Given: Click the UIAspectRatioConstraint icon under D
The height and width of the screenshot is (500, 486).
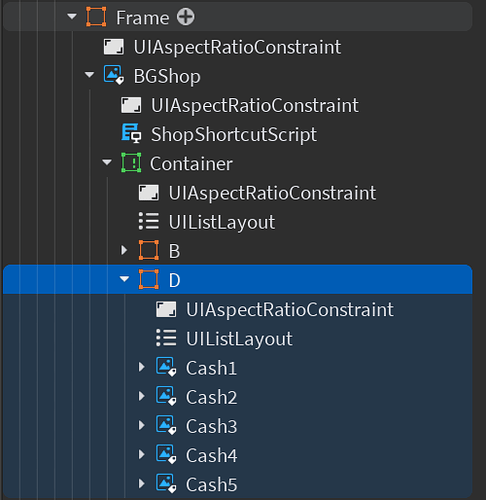Looking at the screenshot, I should click(166, 309).
